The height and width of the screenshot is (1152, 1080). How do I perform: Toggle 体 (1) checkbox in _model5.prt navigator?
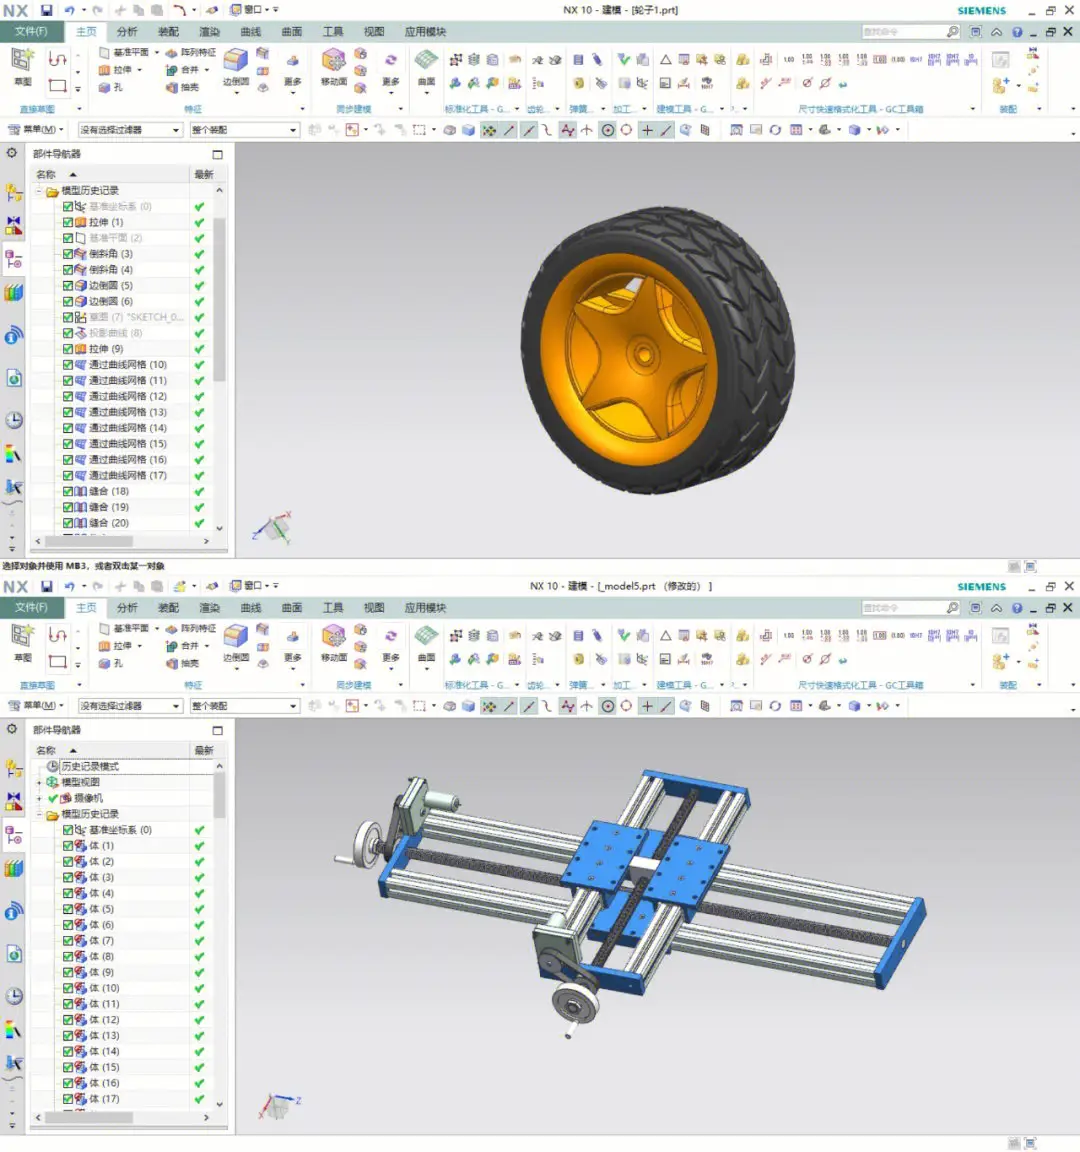click(68, 846)
